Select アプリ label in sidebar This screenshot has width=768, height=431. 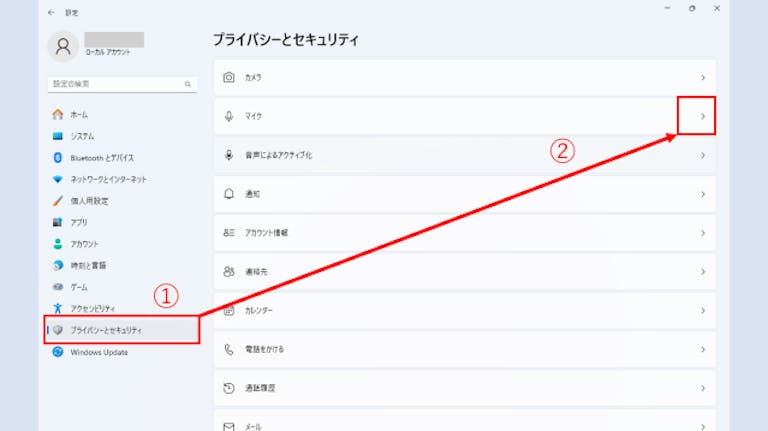[x=79, y=222]
